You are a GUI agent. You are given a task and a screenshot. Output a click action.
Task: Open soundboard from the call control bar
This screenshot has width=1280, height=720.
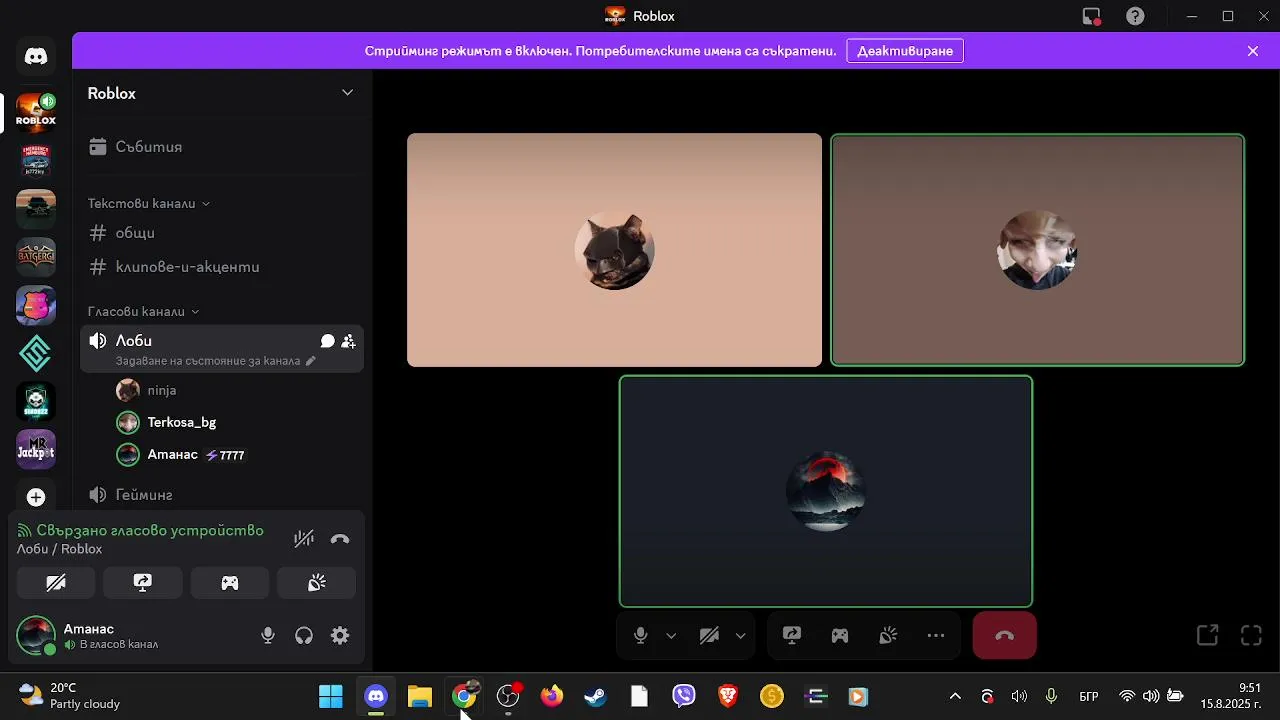(888, 635)
